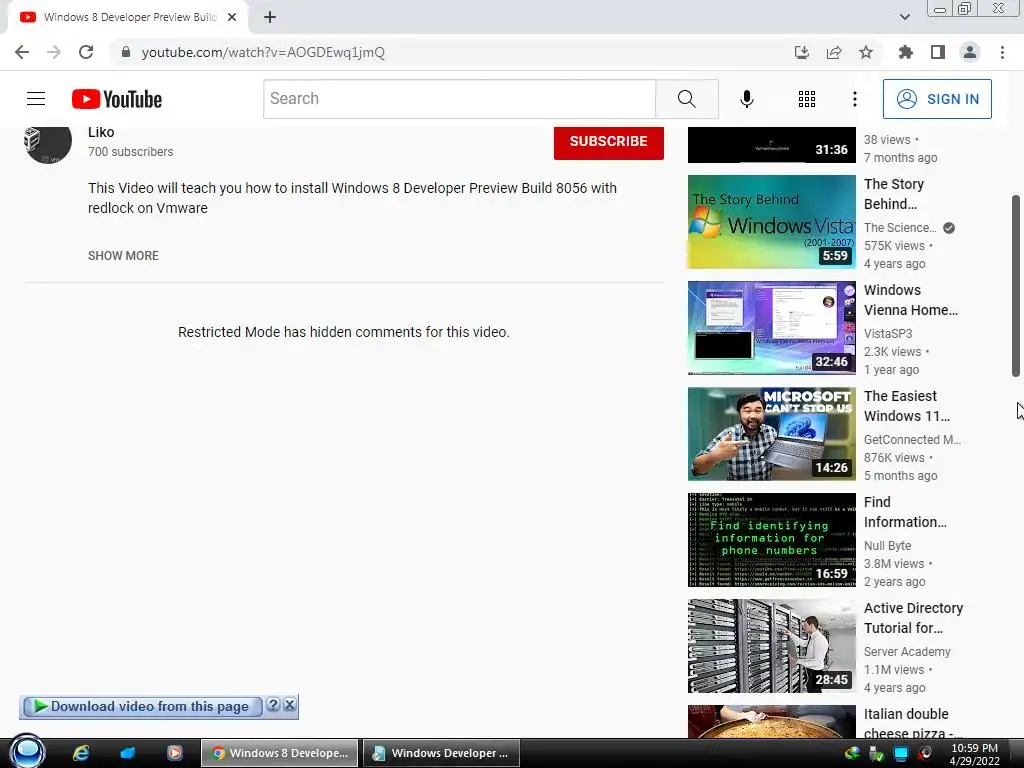Open the 31:36 video thumbnail
Viewport: 1024px width, 768px height.
coord(771,145)
